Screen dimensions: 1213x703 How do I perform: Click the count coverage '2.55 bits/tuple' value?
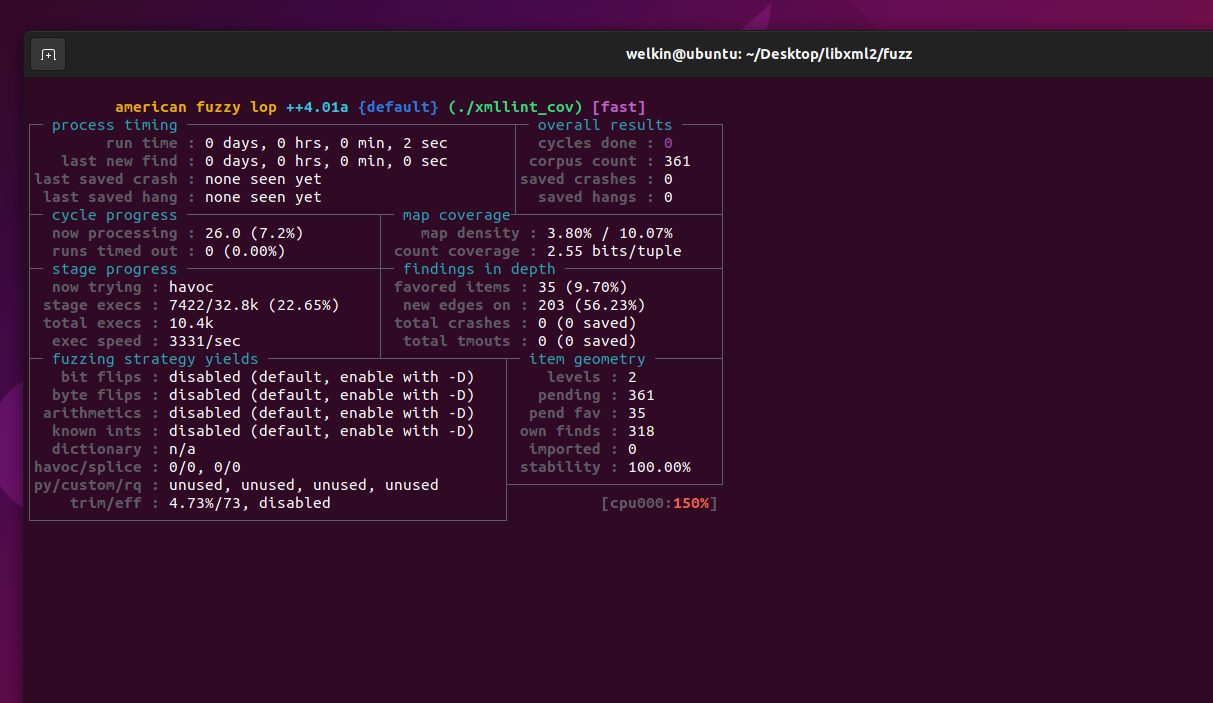pyautogui.click(x=614, y=251)
